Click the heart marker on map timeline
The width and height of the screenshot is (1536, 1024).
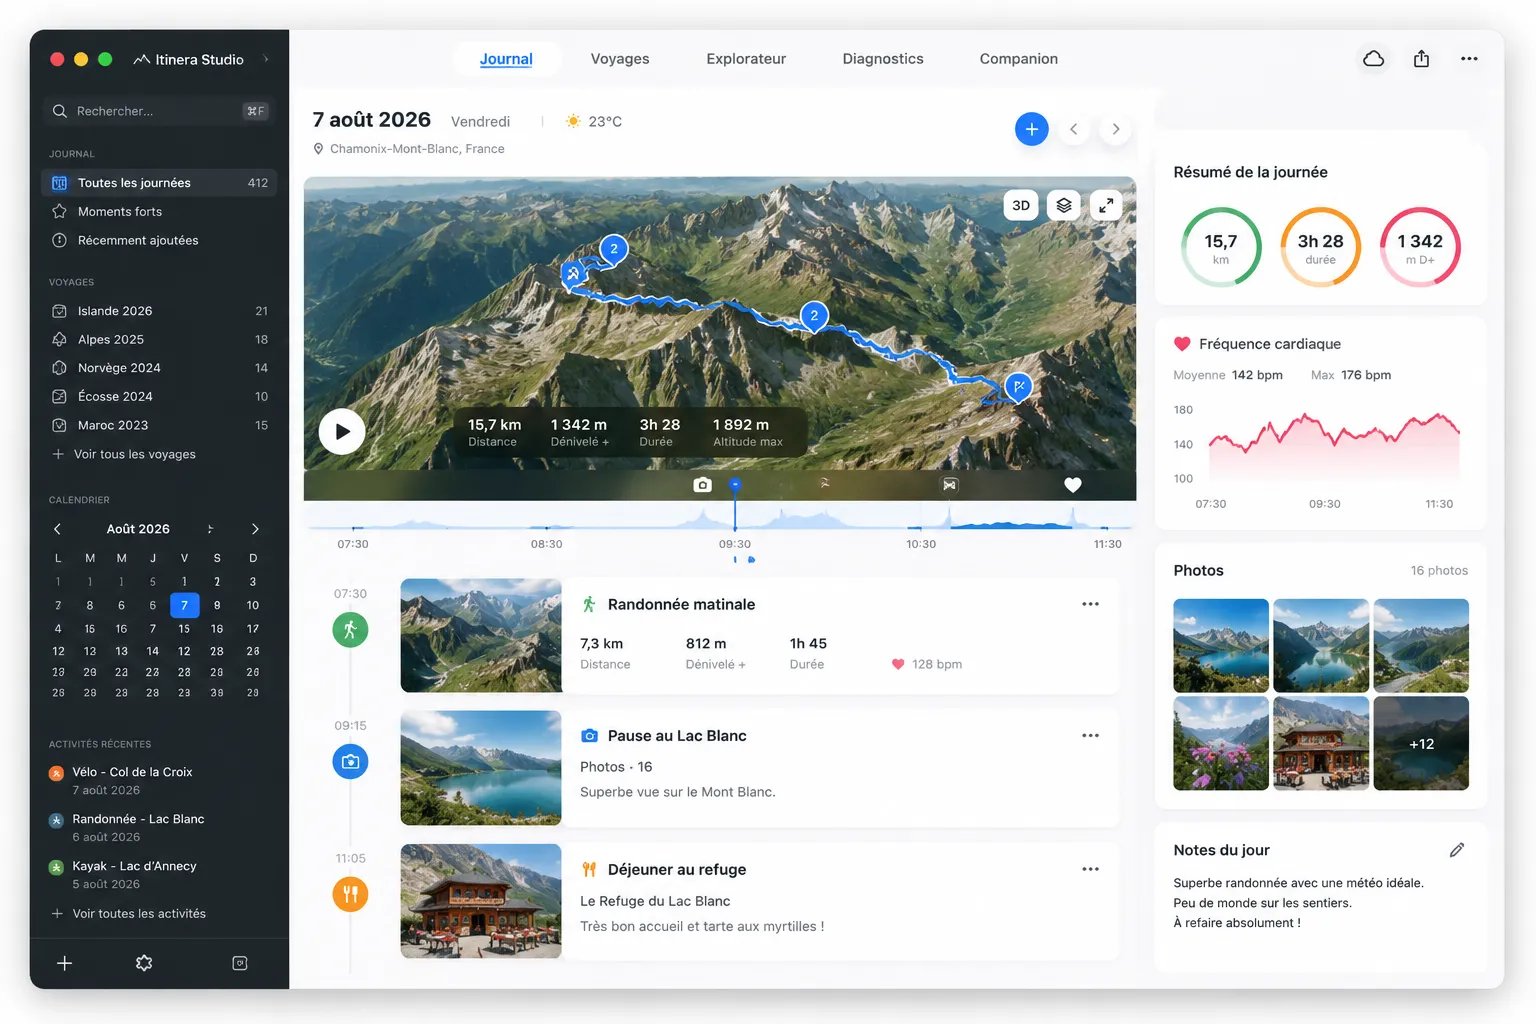pos(1073,485)
